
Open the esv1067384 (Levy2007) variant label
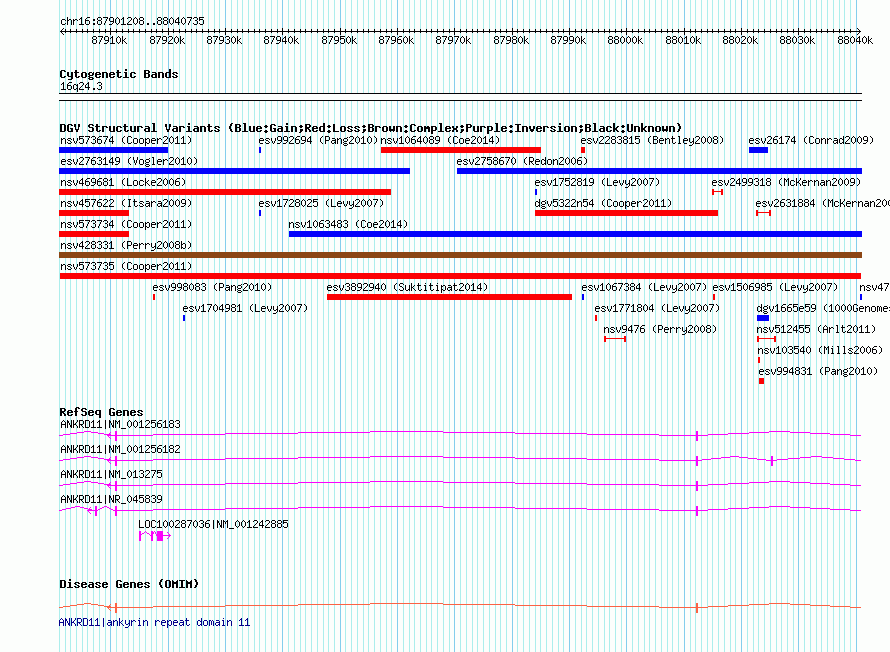tap(644, 287)
